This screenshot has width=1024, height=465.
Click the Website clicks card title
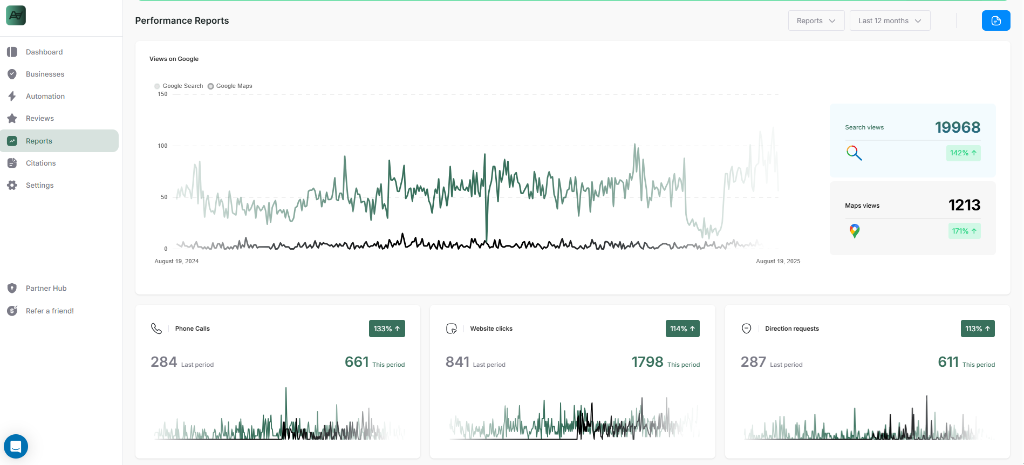[x=491, y=329]
